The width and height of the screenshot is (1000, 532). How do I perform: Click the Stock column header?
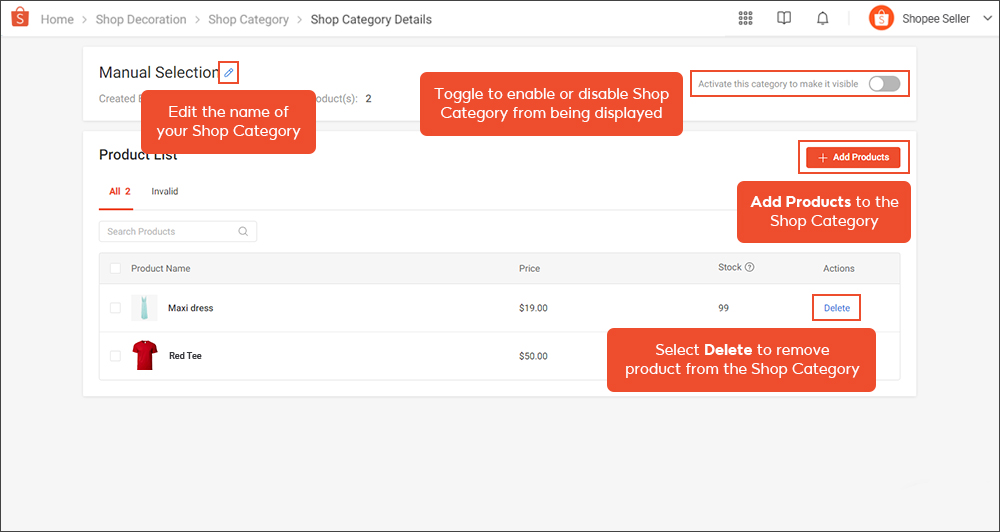click(730, 267)
